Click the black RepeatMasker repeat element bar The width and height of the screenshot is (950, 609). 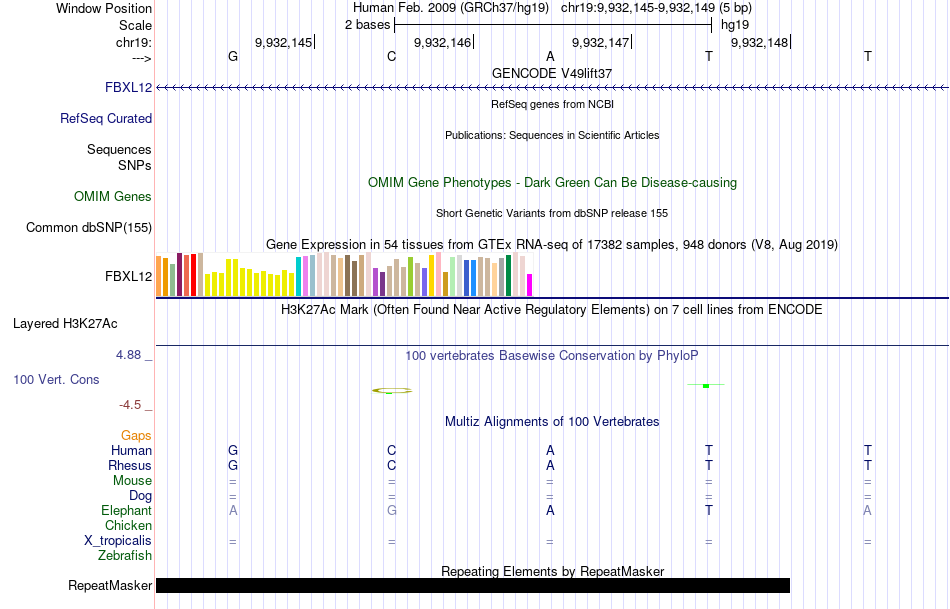pos(473,585)
